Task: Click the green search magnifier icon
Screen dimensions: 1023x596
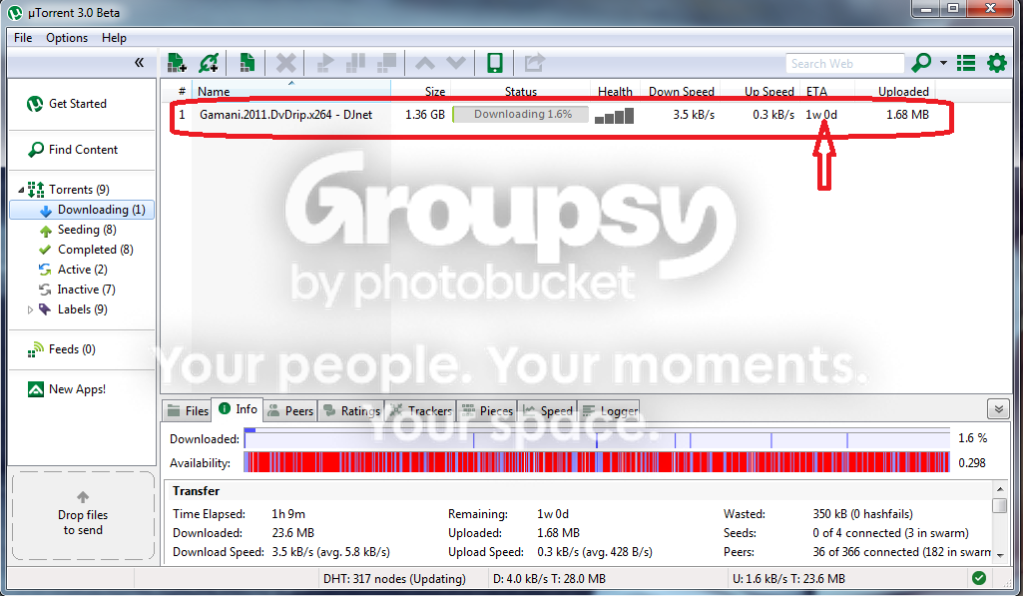Action: point(921,63)
